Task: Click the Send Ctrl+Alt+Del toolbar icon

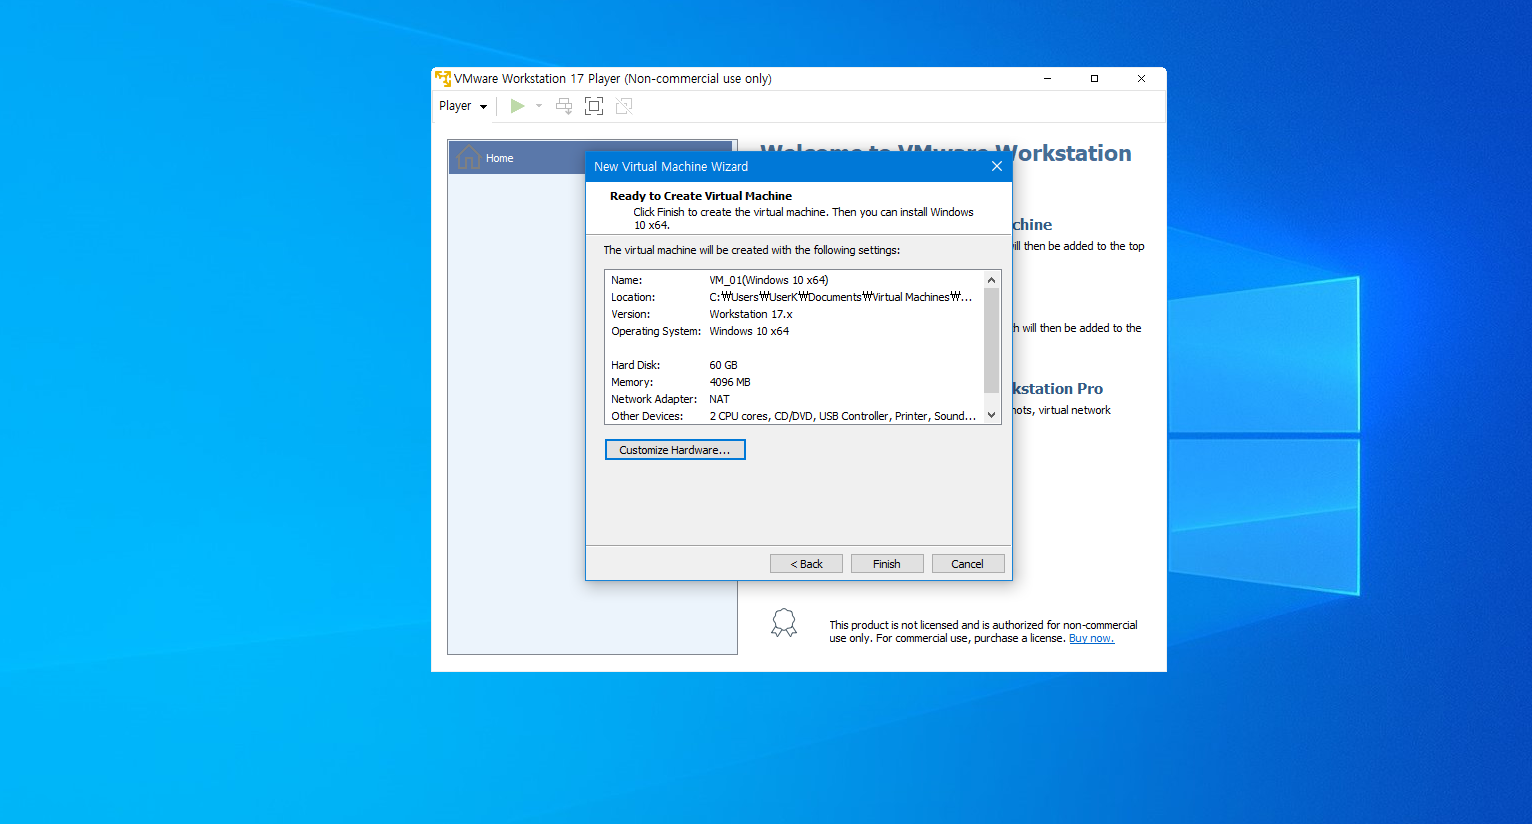Action: point(564,106)
